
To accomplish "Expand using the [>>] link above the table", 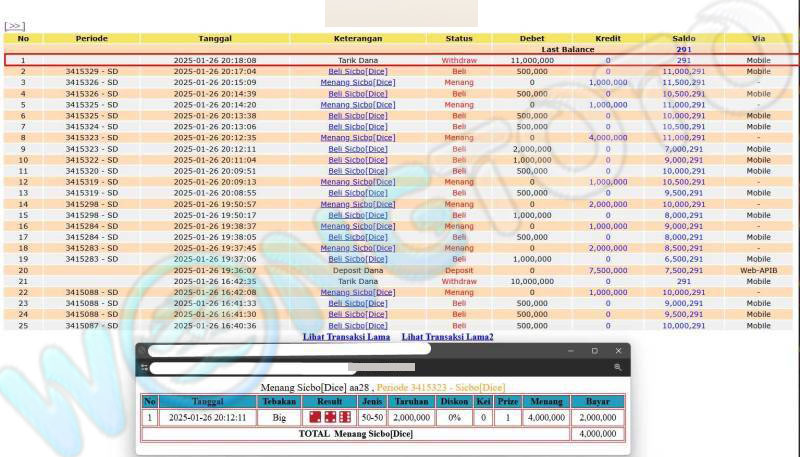I will 14,26.
